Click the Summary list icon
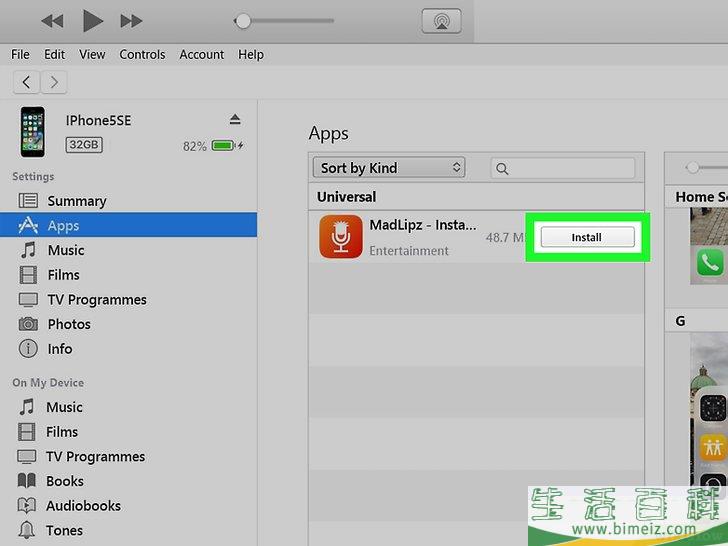Screen dimensions: 728x546 28,201
